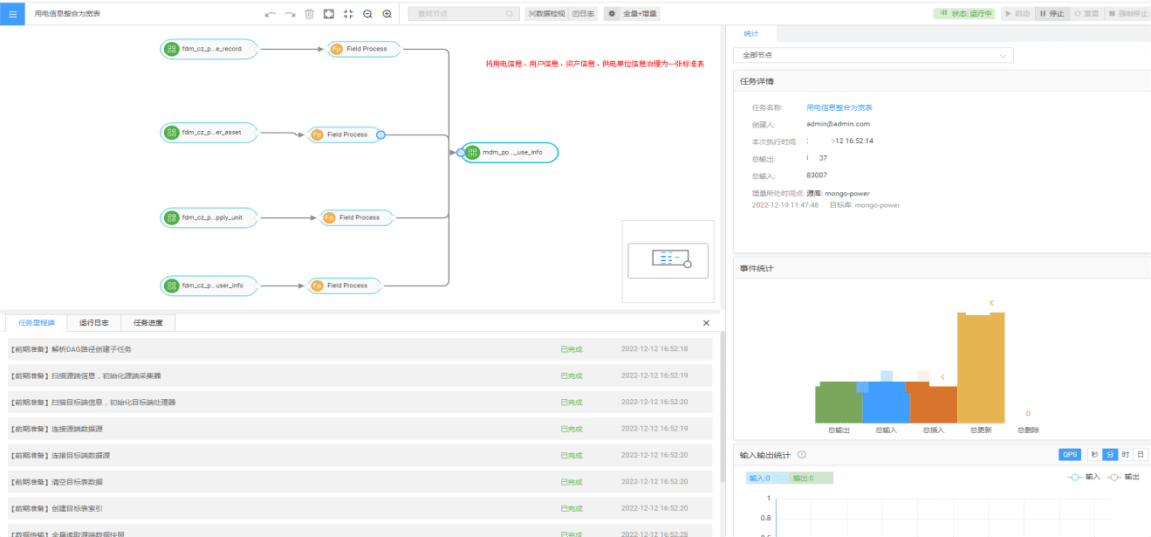Switch to the 运行日志 tab
Image resolution: width=1151 pixels, height=537 pixels.
tap(94, 323)
